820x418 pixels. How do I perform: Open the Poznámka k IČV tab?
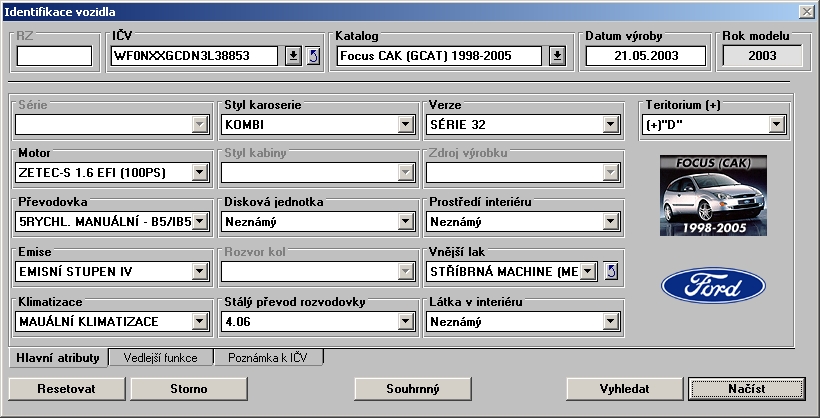pos(269,357)
